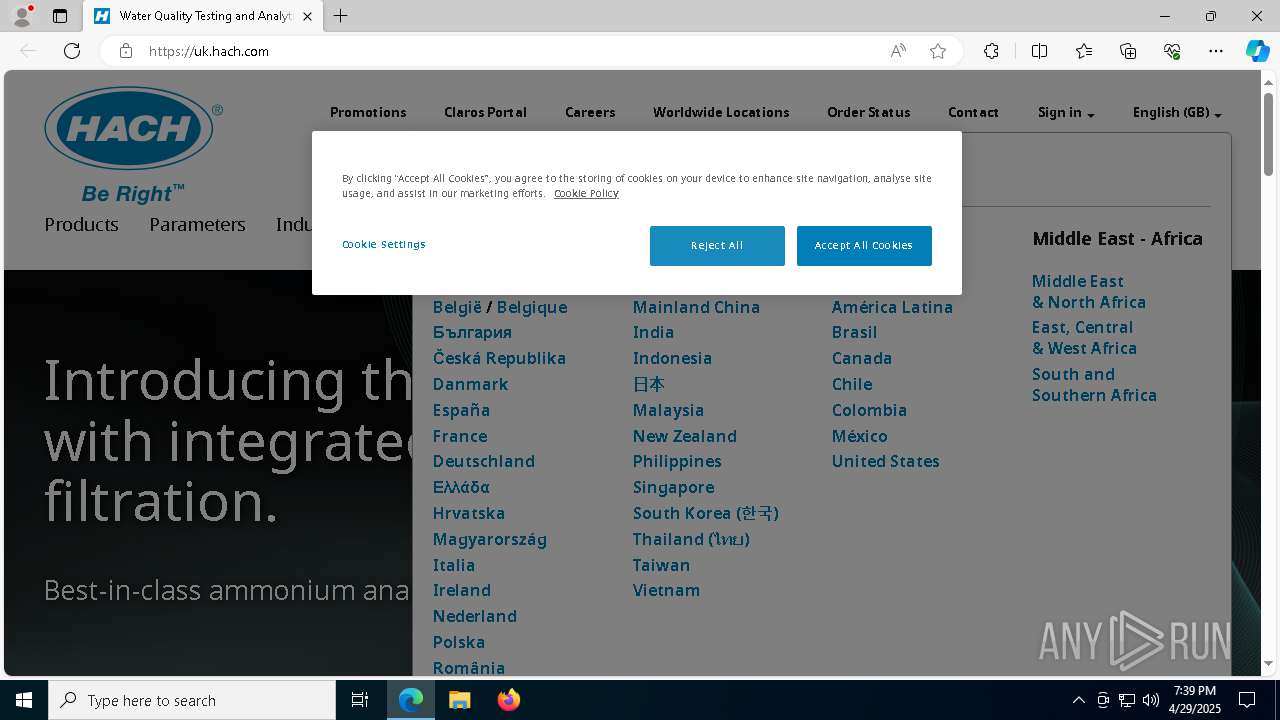Screen dimensions: 1280x720
Task: Select New Zealand location
Action: (x=685, y=436)
